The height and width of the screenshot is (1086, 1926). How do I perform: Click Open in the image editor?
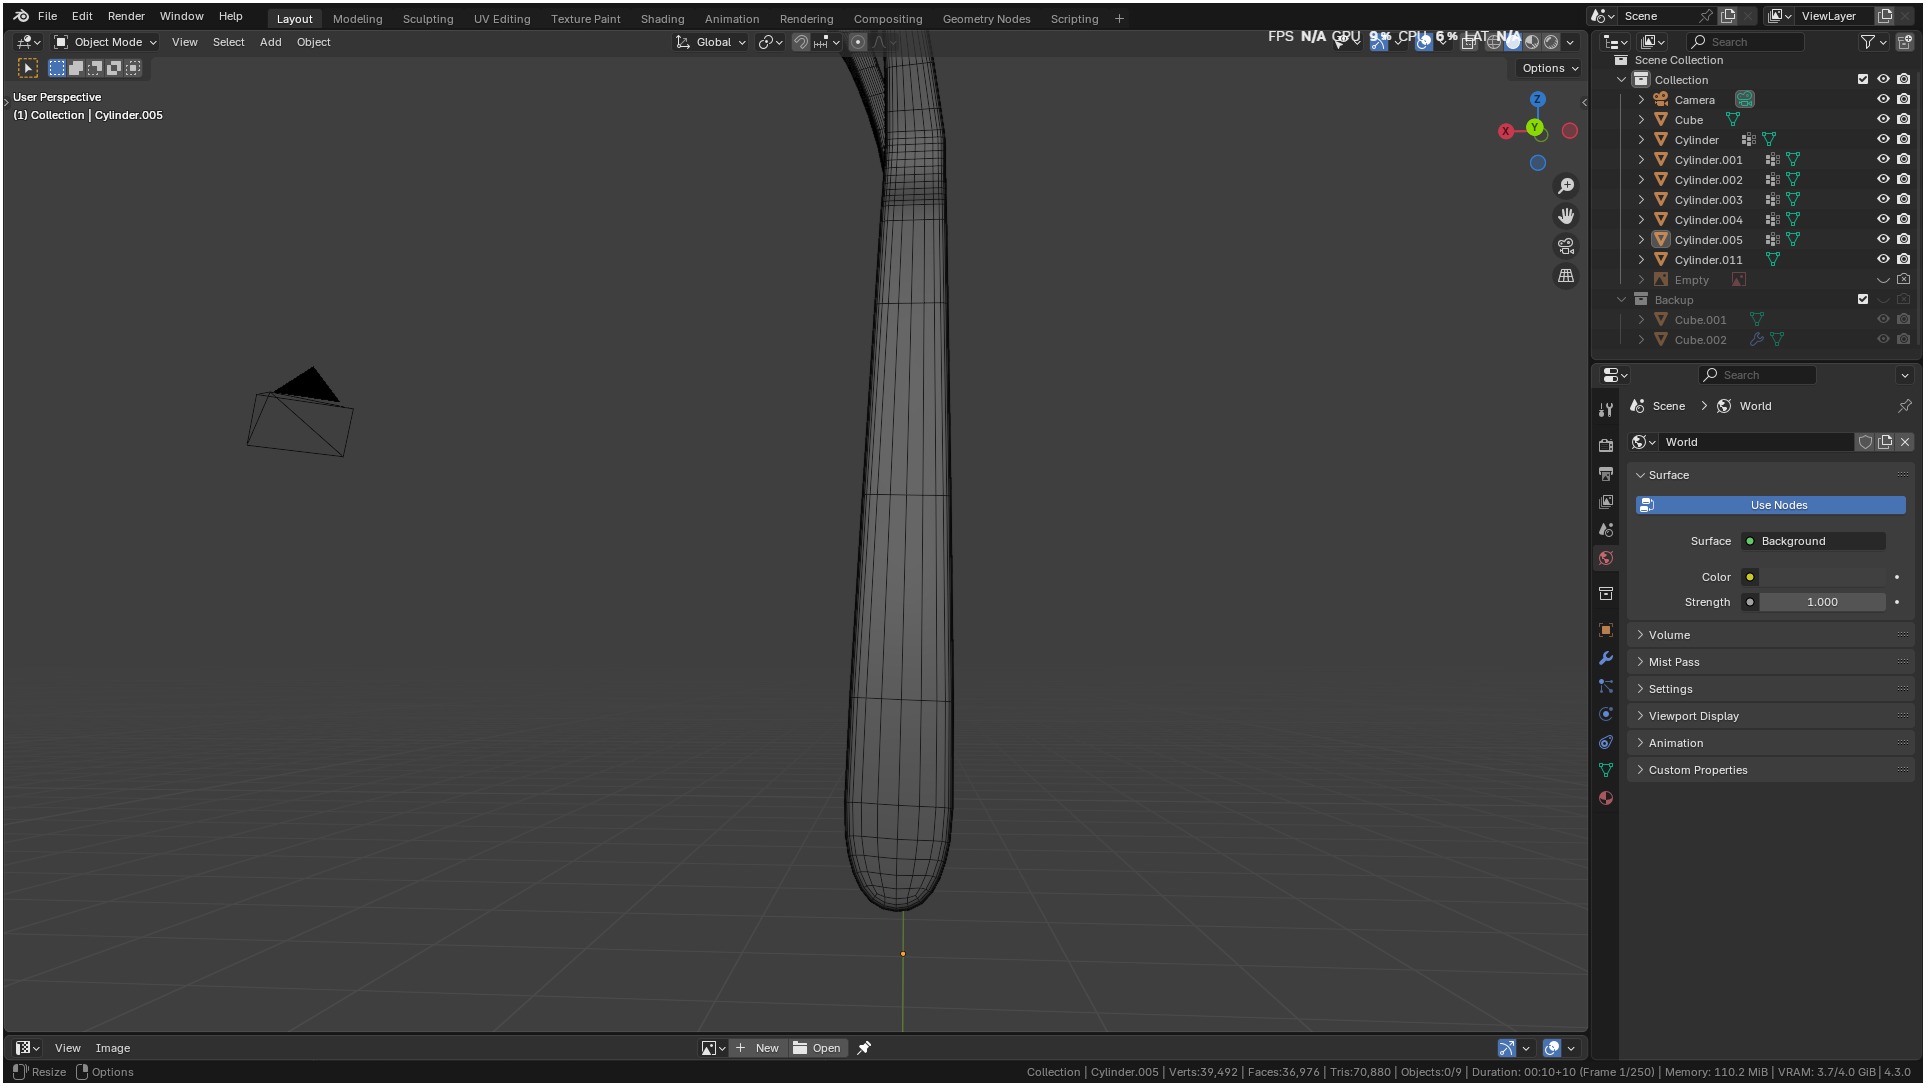[x=817, y=1048]
